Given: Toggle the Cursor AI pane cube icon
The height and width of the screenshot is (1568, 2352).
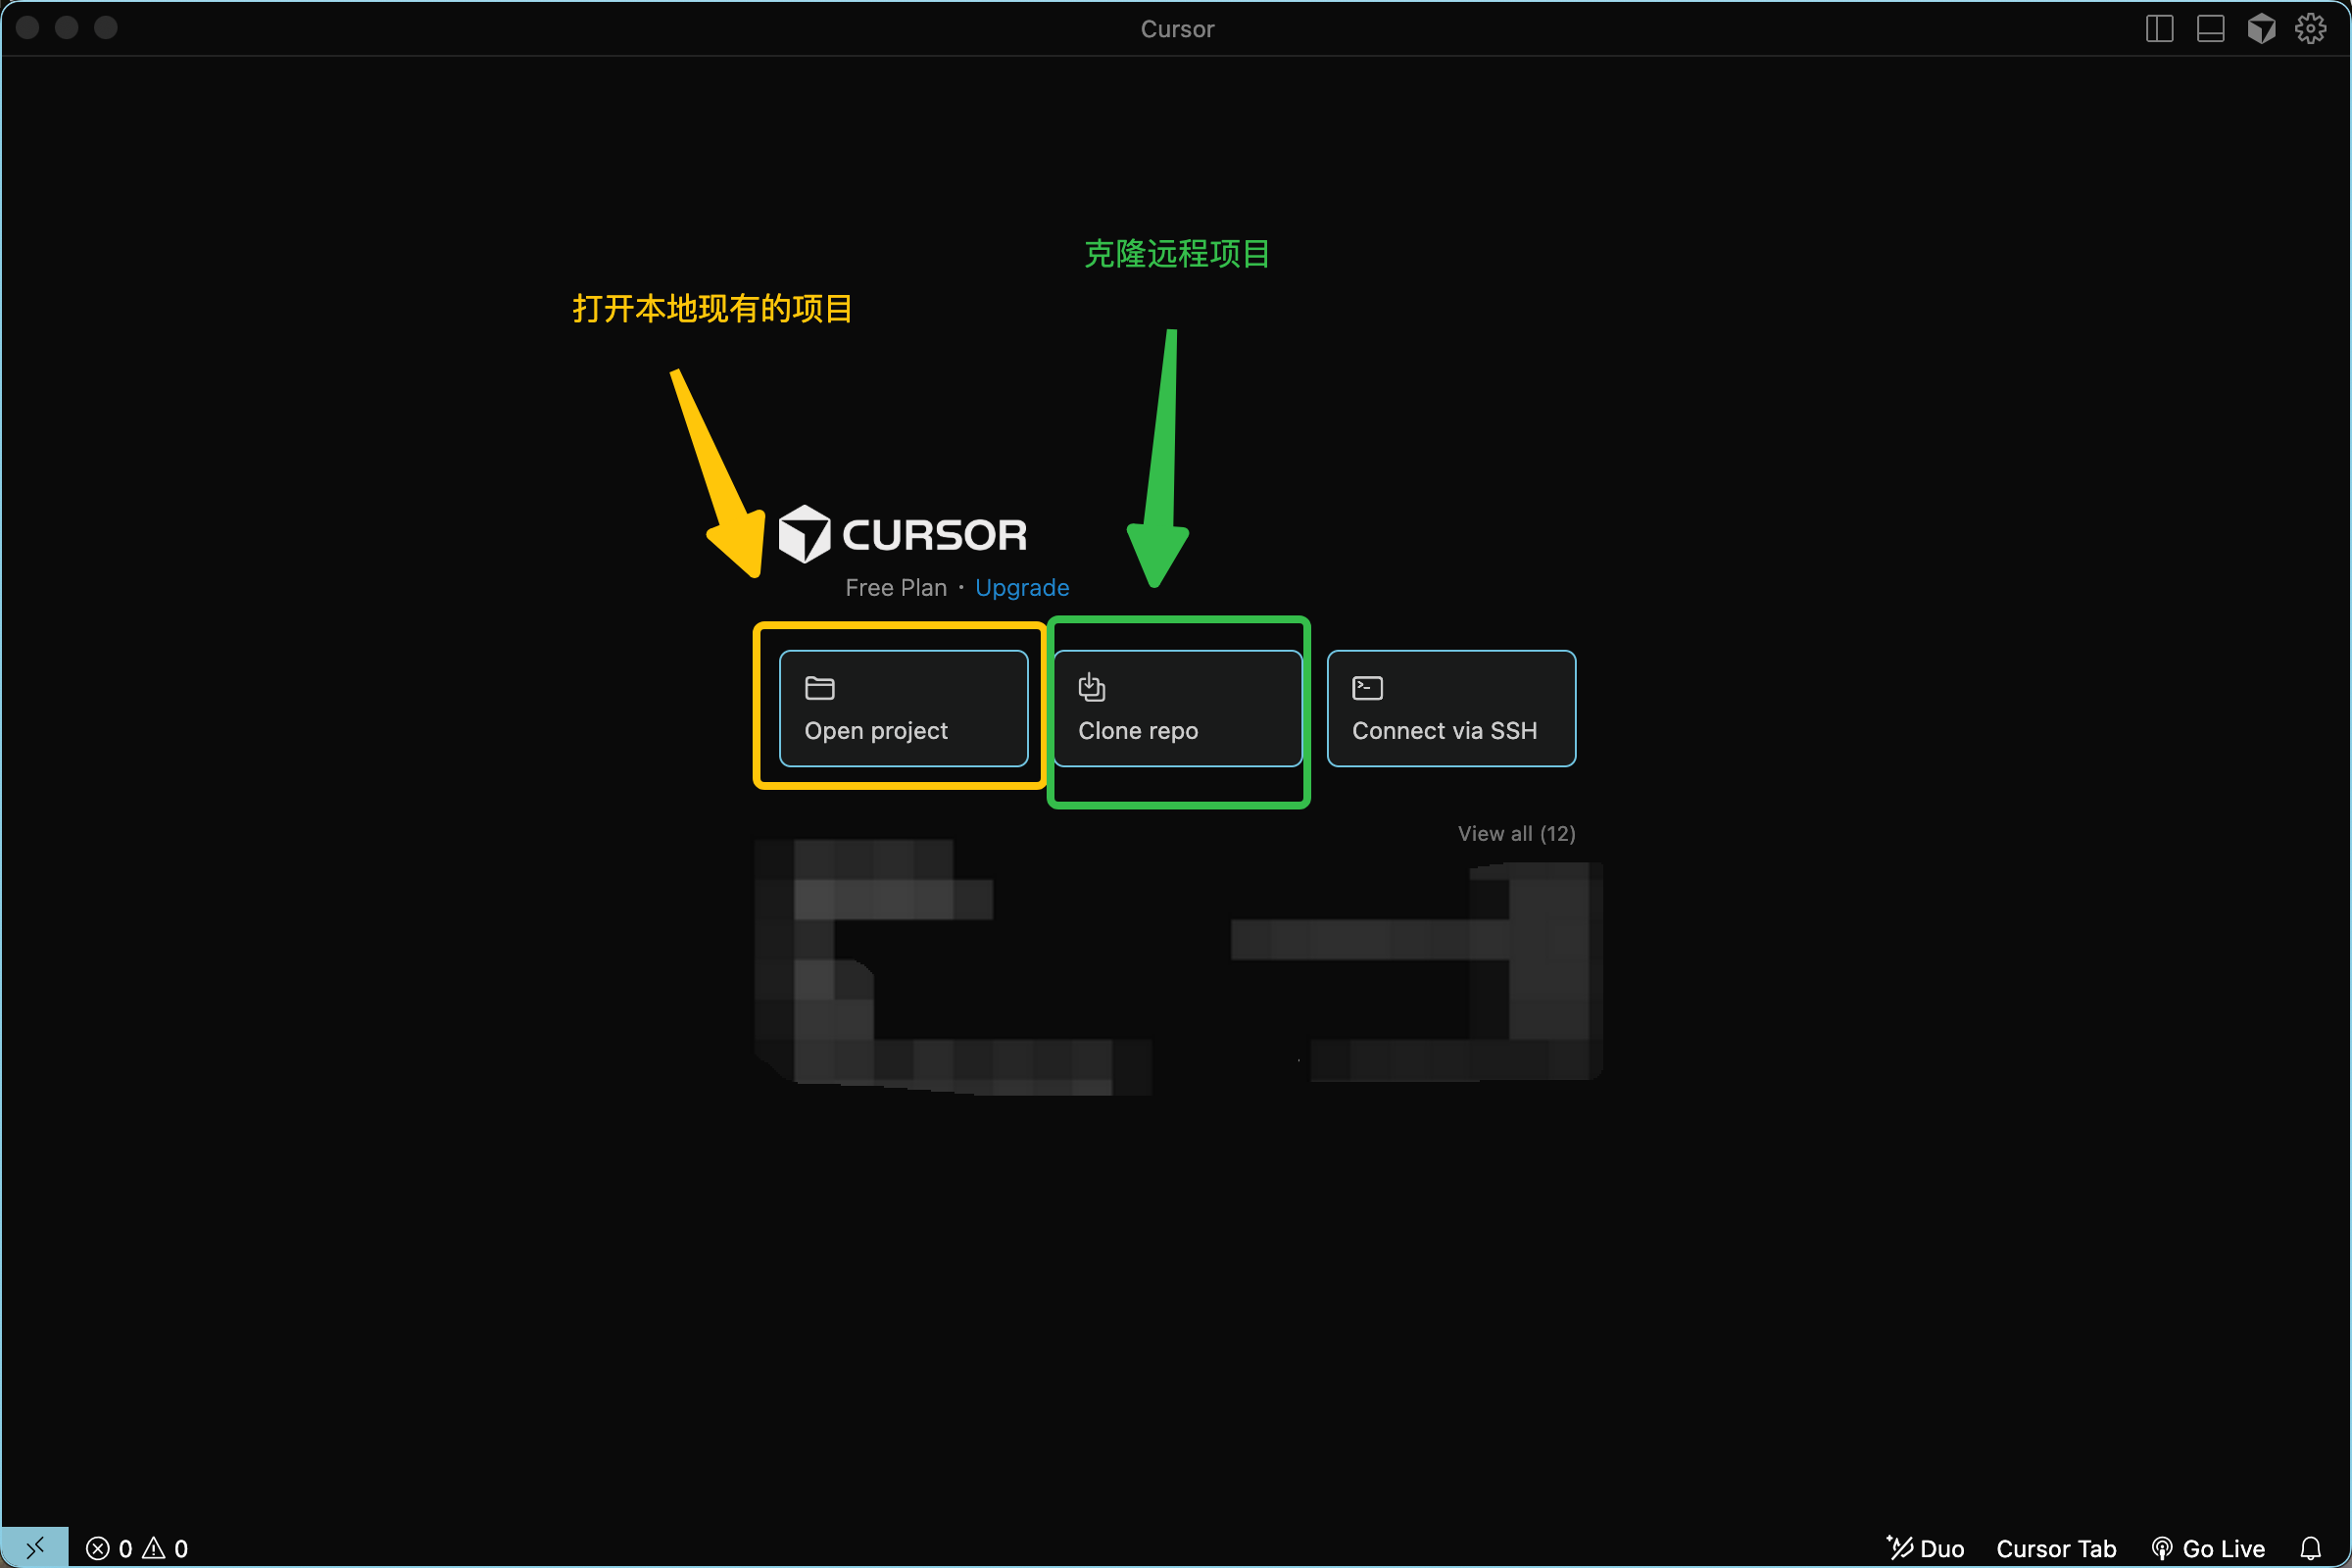Looking at the screenshot, I should point(2261,29).
